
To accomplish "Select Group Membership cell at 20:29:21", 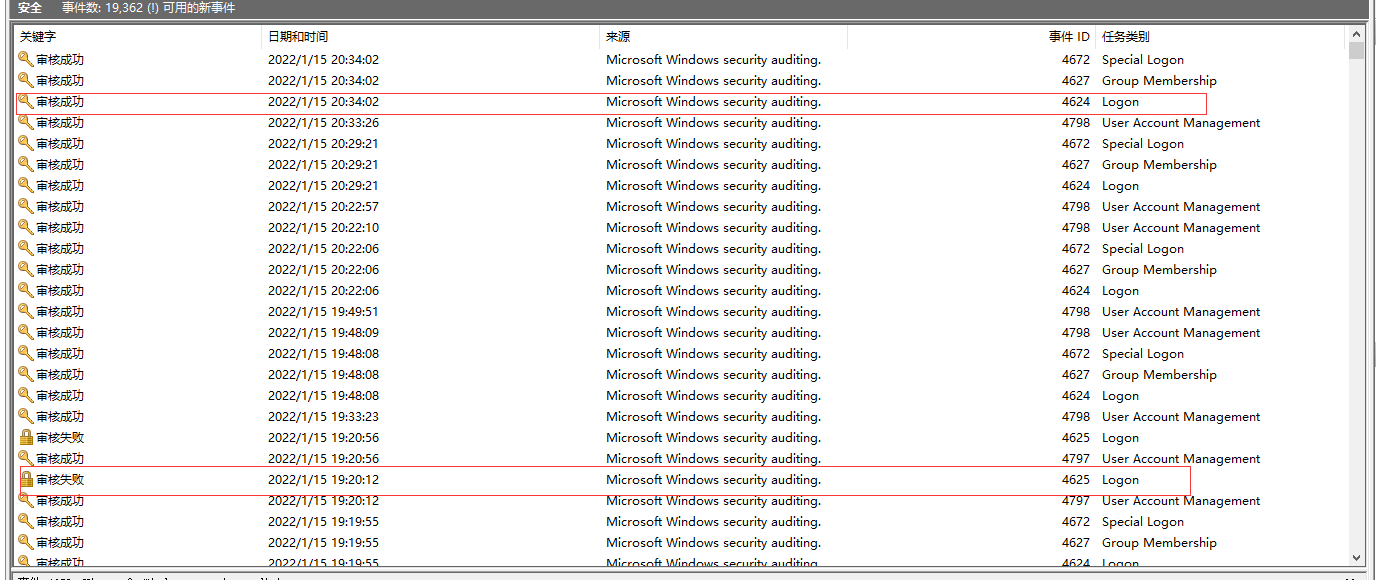I will click(1159, 164).
